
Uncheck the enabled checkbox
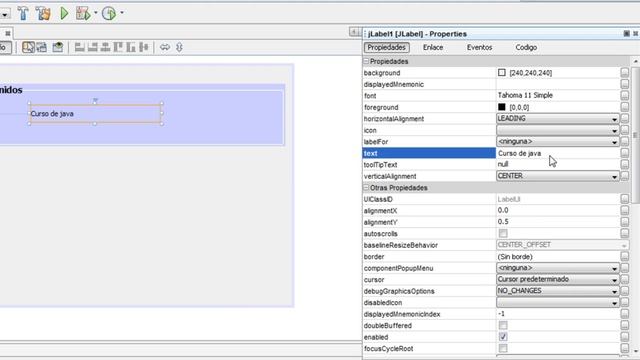[x=503, y=337]
